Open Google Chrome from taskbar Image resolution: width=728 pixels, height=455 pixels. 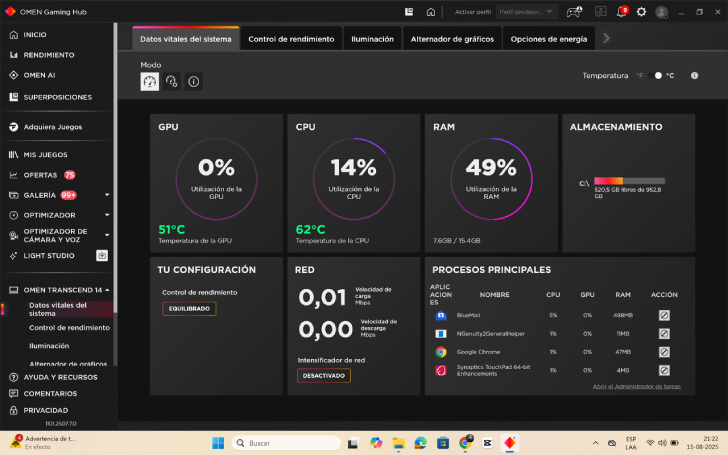pos(465,443)
